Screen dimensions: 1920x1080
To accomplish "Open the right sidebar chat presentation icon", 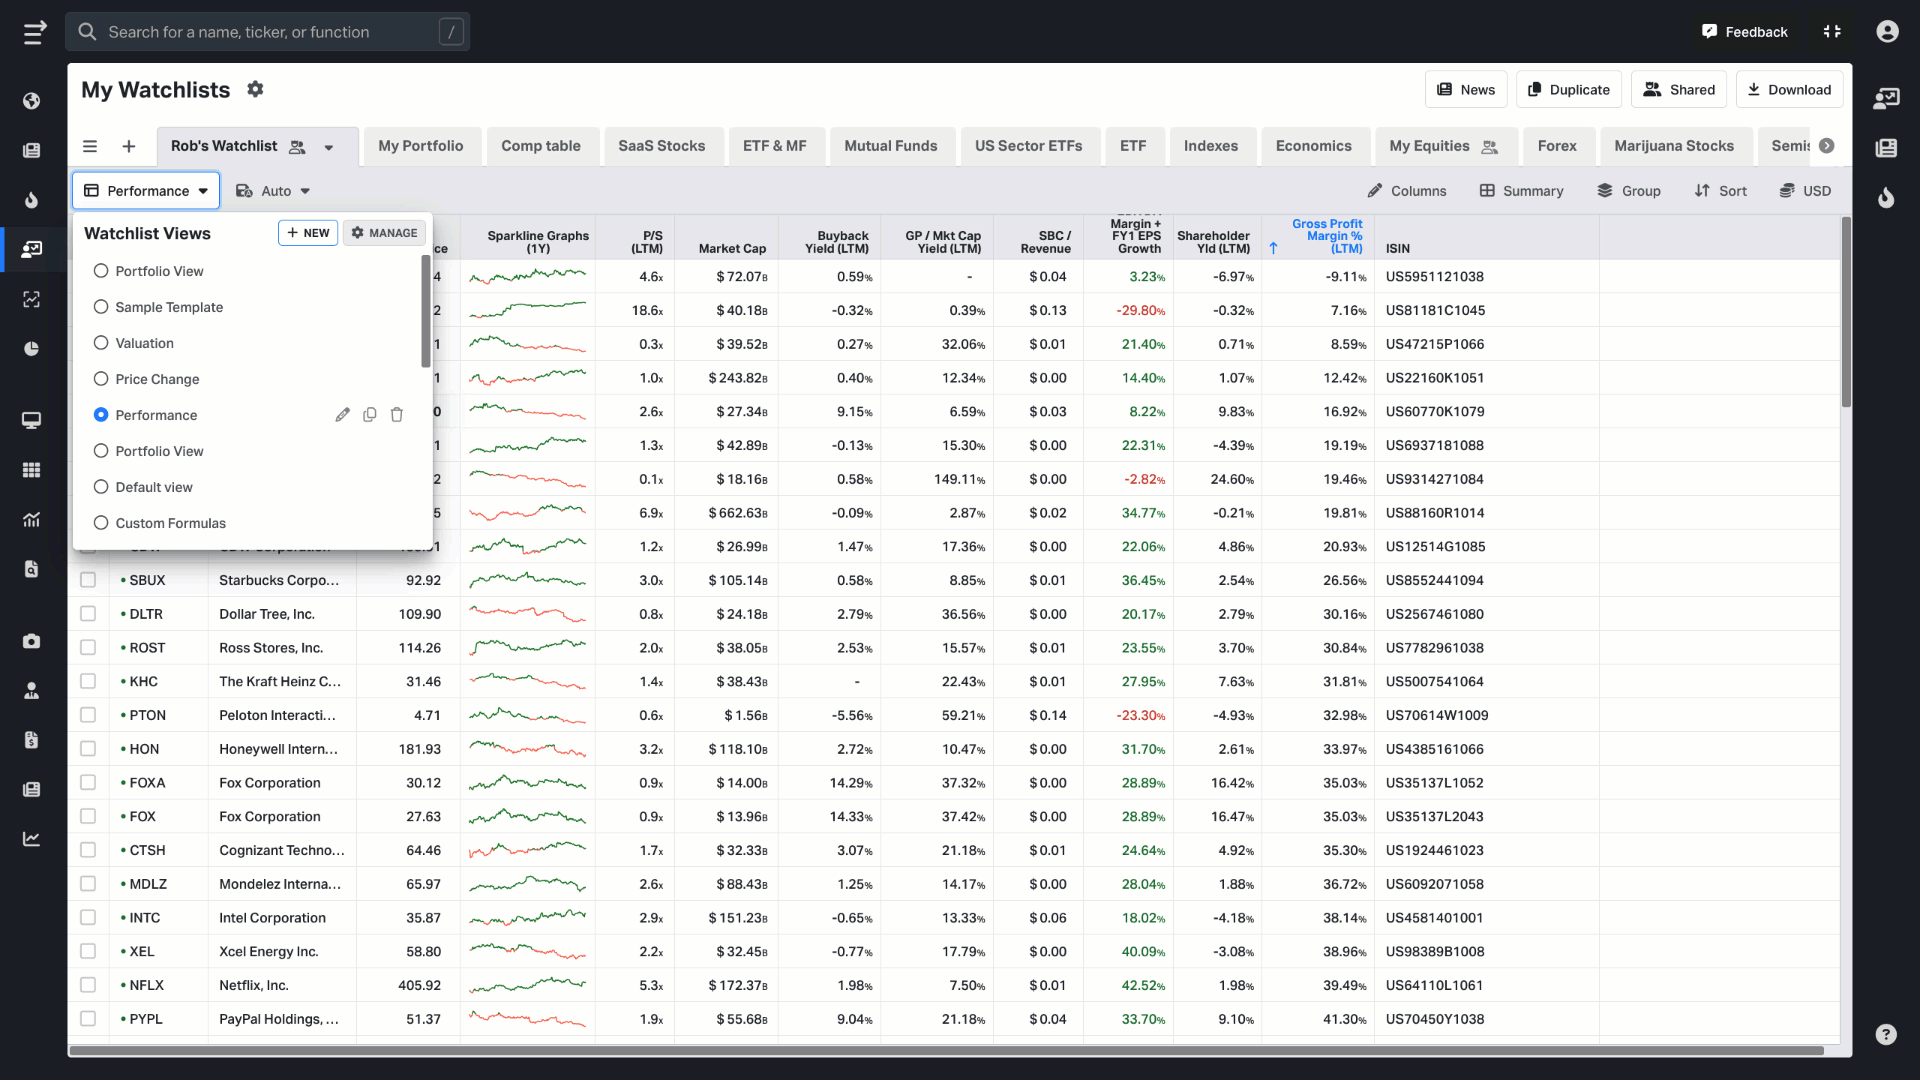I will [1886, 98].
